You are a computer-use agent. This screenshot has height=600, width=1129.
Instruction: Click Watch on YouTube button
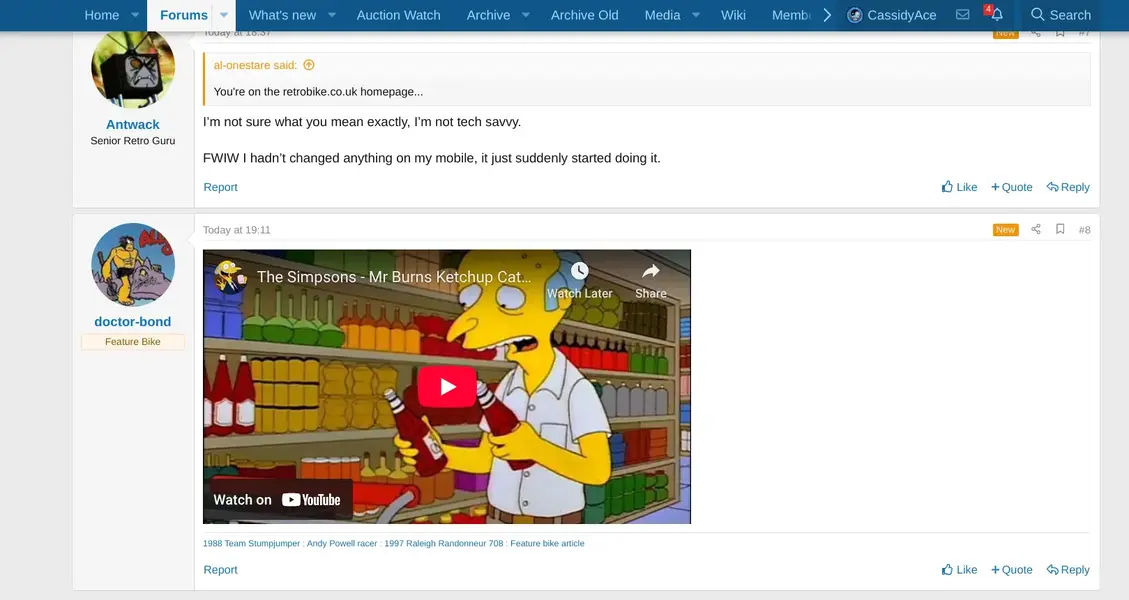click(x=277, y=500)
